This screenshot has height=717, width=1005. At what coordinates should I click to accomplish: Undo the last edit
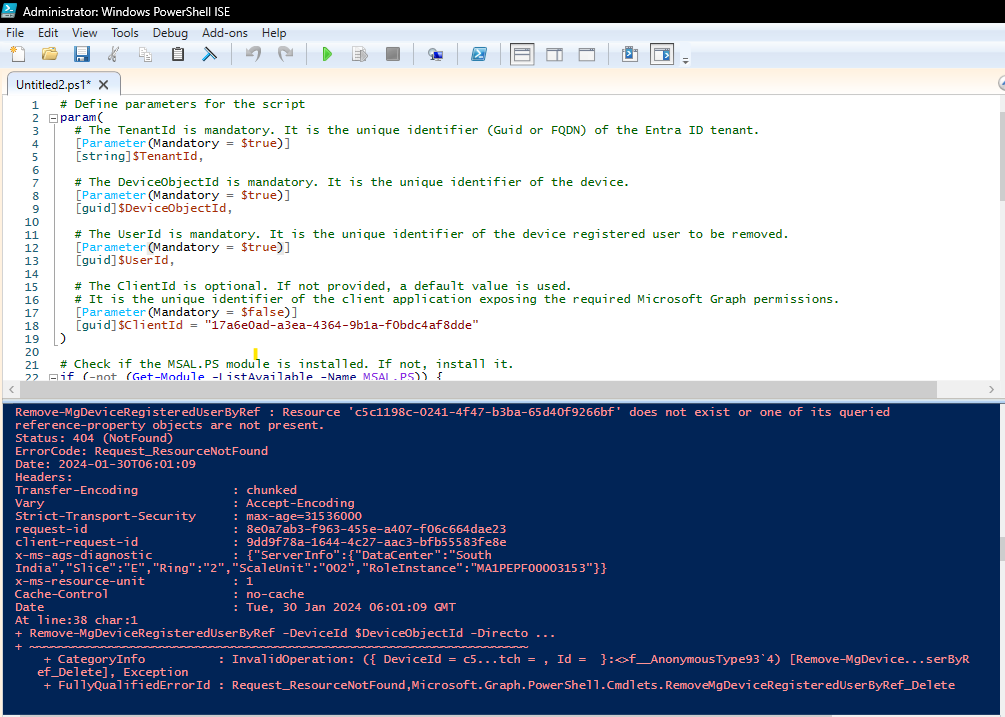tap(253, 54)
